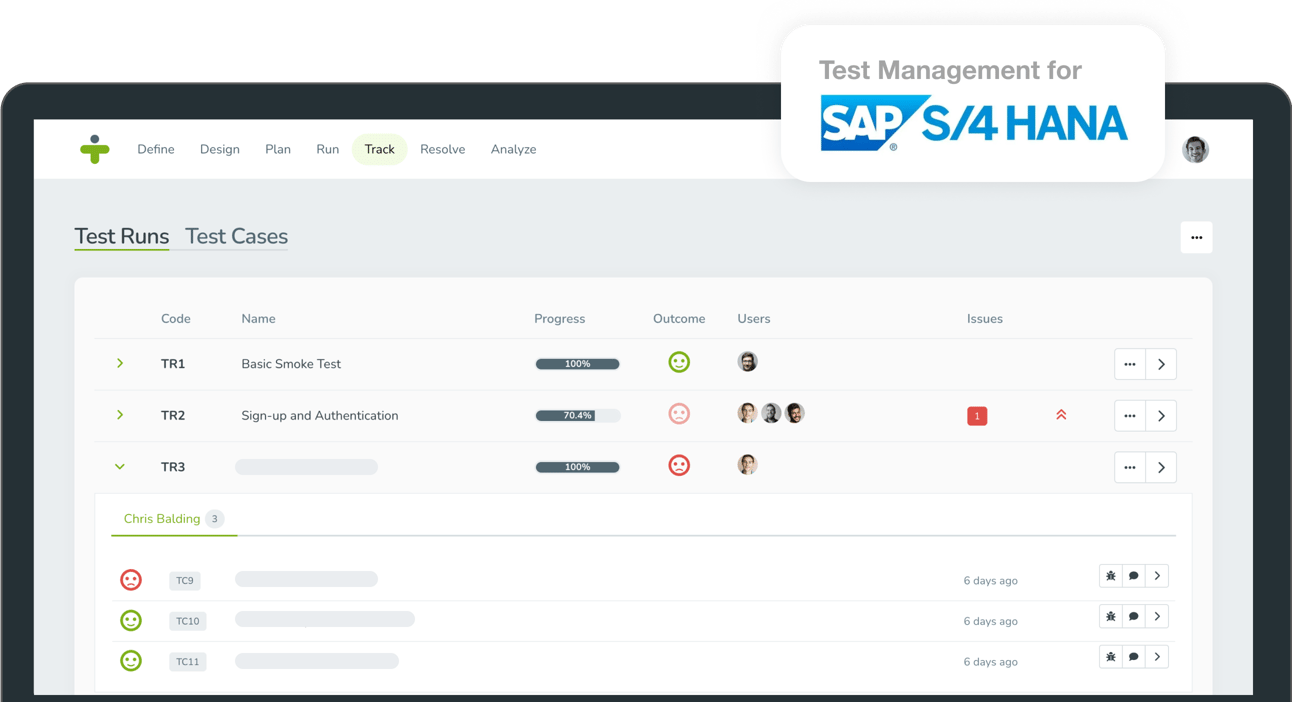Screen dimensions: 1292x702
Task: Select the happy face outcome on Basic Smoke Test
Action: [x=680, y=362]
